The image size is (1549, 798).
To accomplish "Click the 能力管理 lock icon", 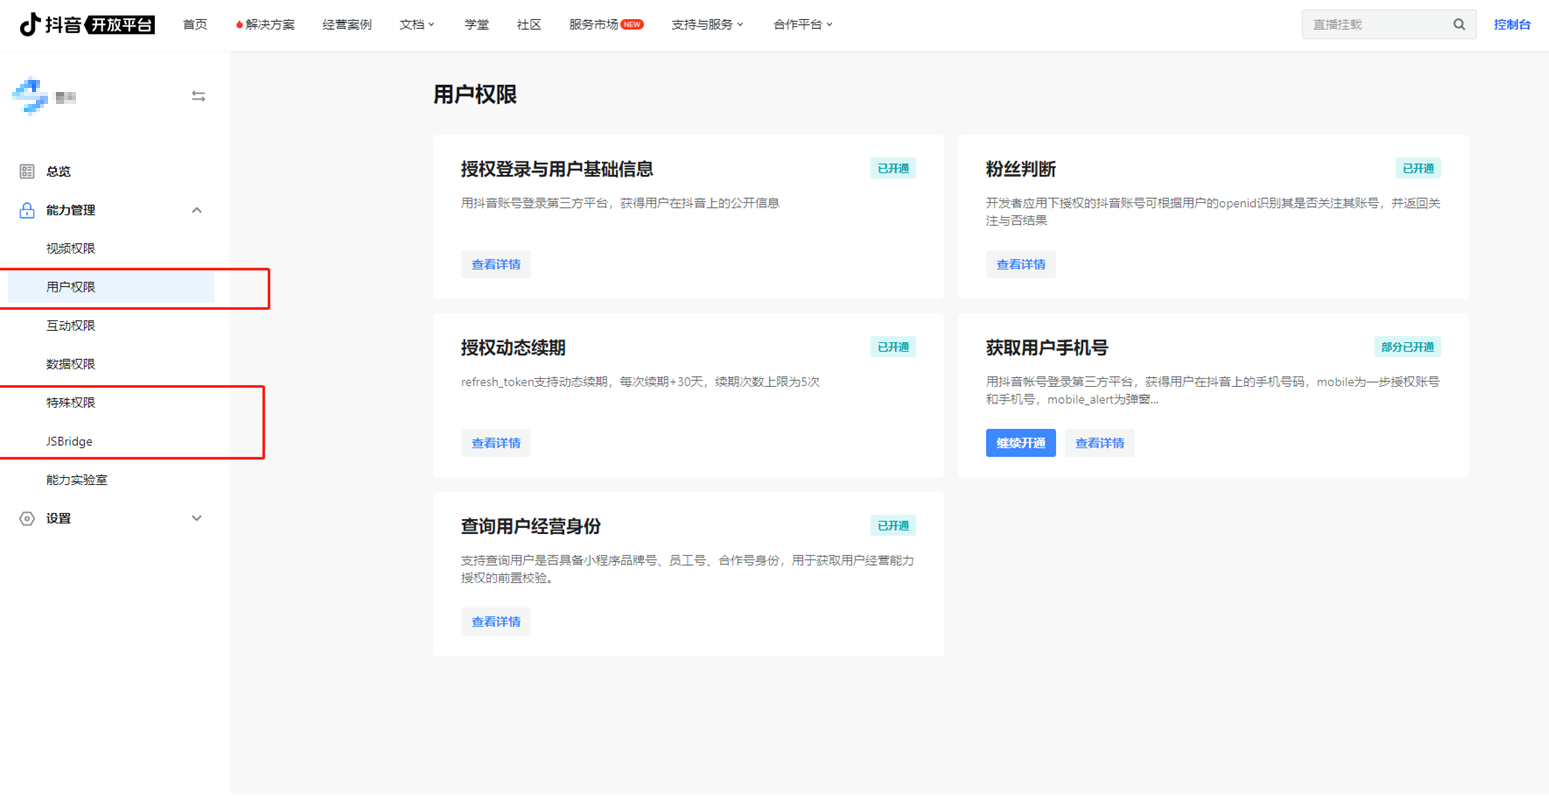I will coord(27,210).
